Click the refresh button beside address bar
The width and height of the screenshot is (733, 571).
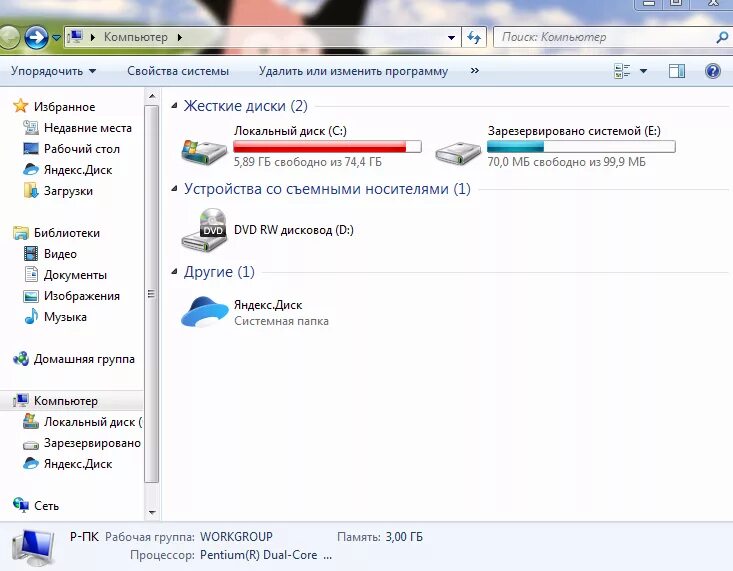point(474,37)
